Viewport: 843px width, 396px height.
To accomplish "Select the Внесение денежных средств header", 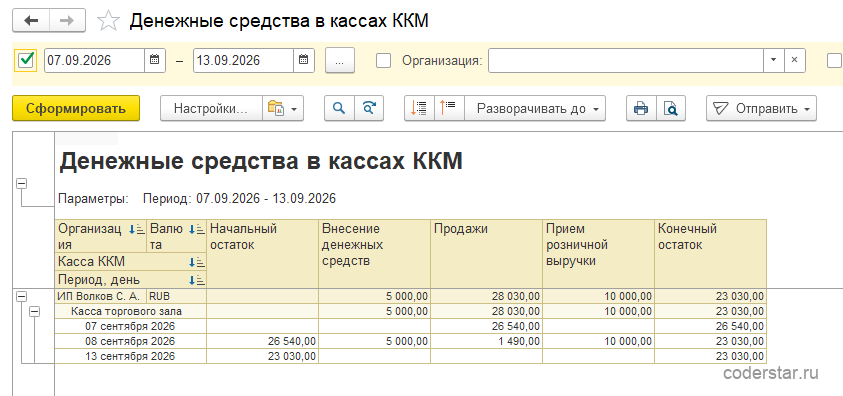I will [375, 254].
